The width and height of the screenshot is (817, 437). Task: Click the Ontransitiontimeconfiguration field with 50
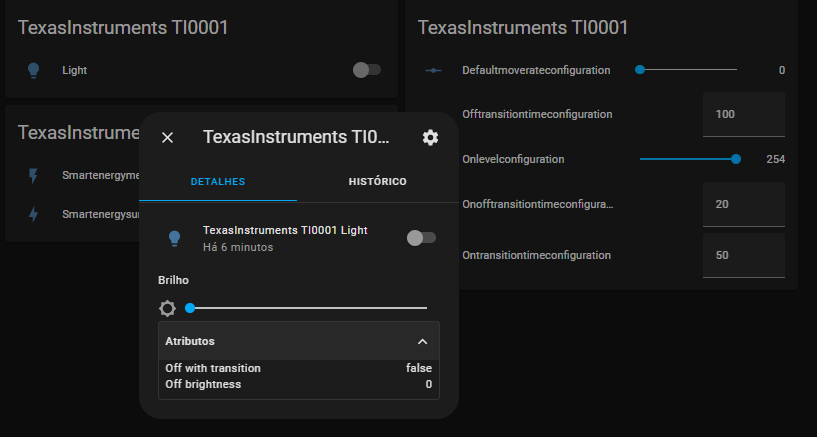[x=744, y=255]
